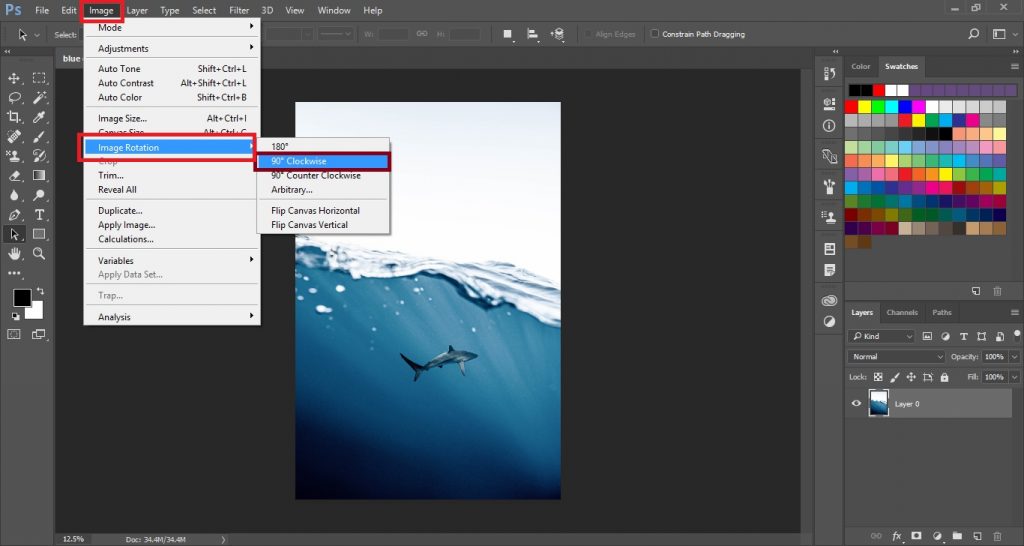1024x546 pixels.
Task: Toggle Quick Mask mode
Action: coord(14,334)
